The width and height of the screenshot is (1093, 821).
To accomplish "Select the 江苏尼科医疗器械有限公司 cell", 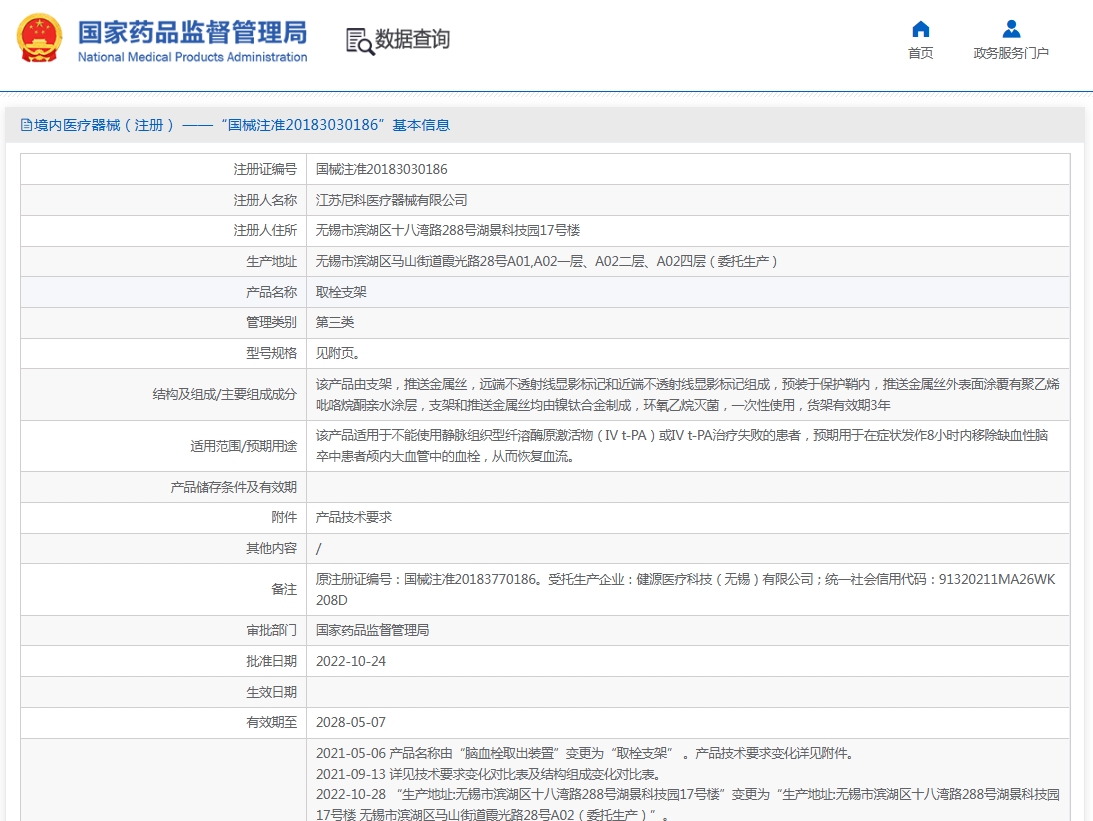I will tap(391, 200).
